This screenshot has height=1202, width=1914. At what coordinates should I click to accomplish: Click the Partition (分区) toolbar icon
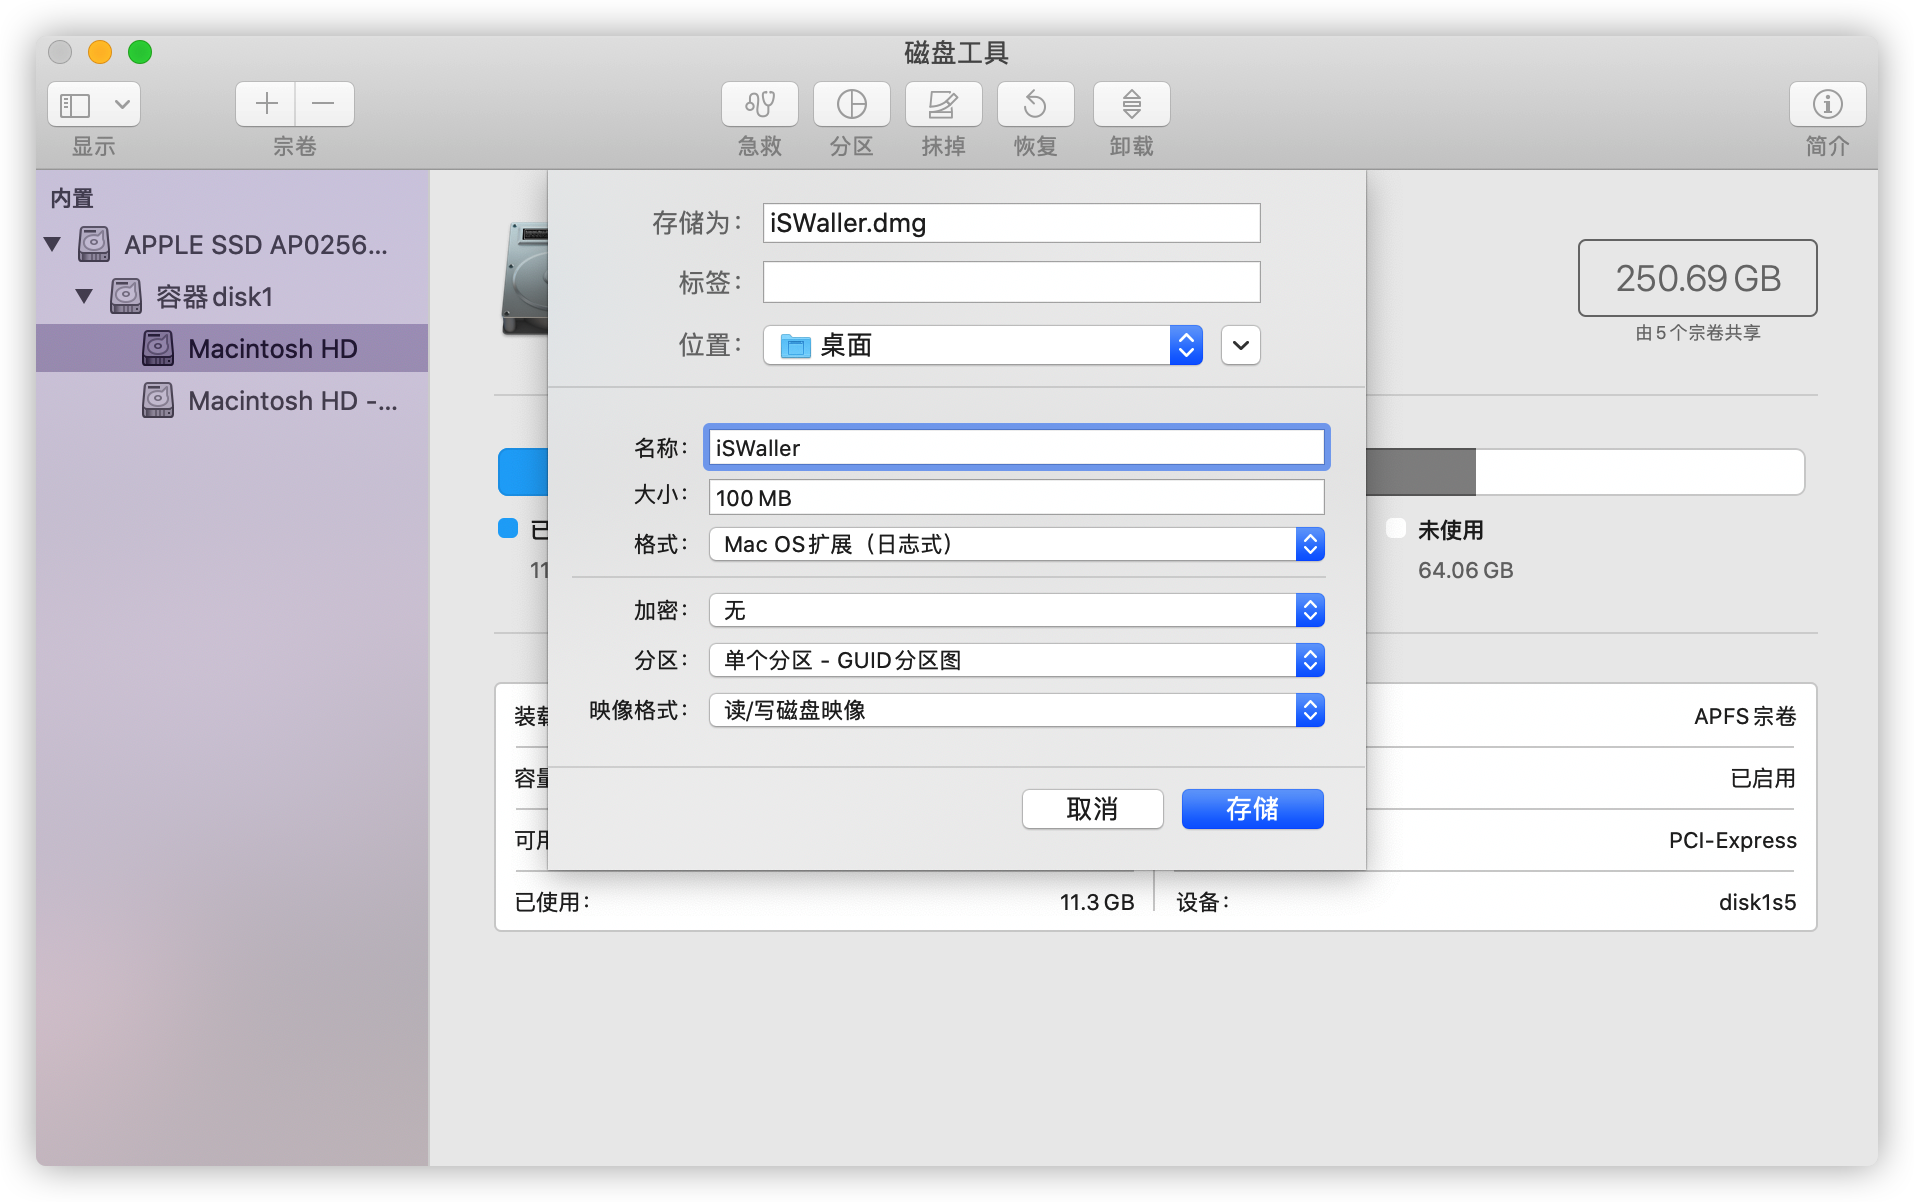[851, 104]
